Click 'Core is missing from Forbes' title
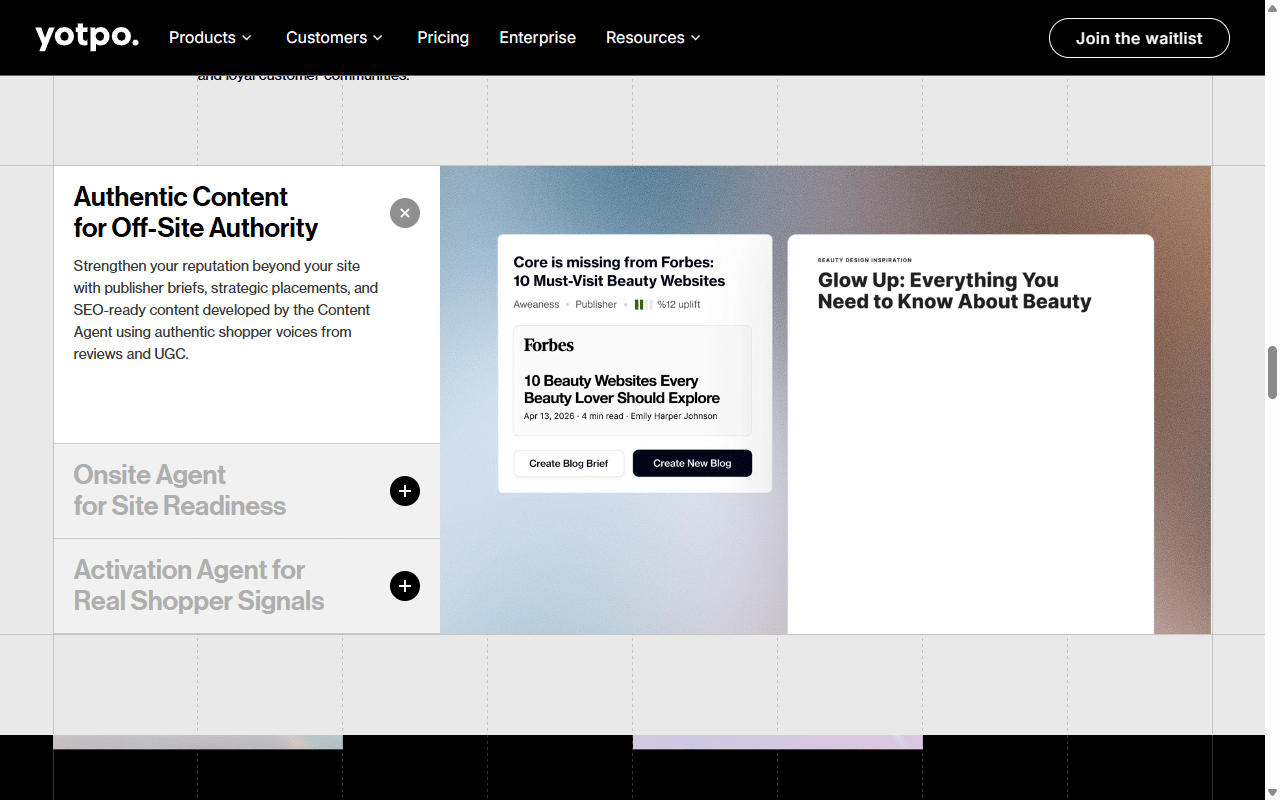 click(619, 272)
